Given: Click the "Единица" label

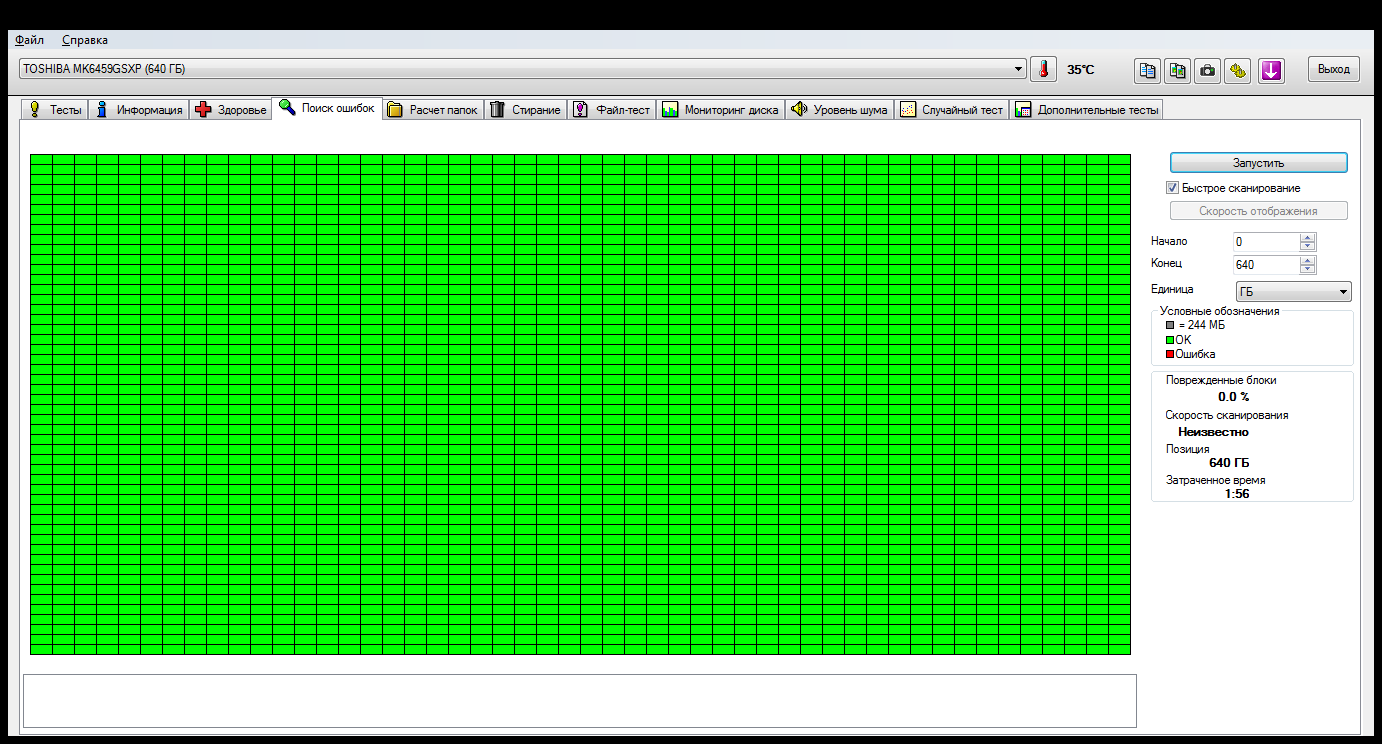Looking at the screenshot, I should pos(1172,289).
